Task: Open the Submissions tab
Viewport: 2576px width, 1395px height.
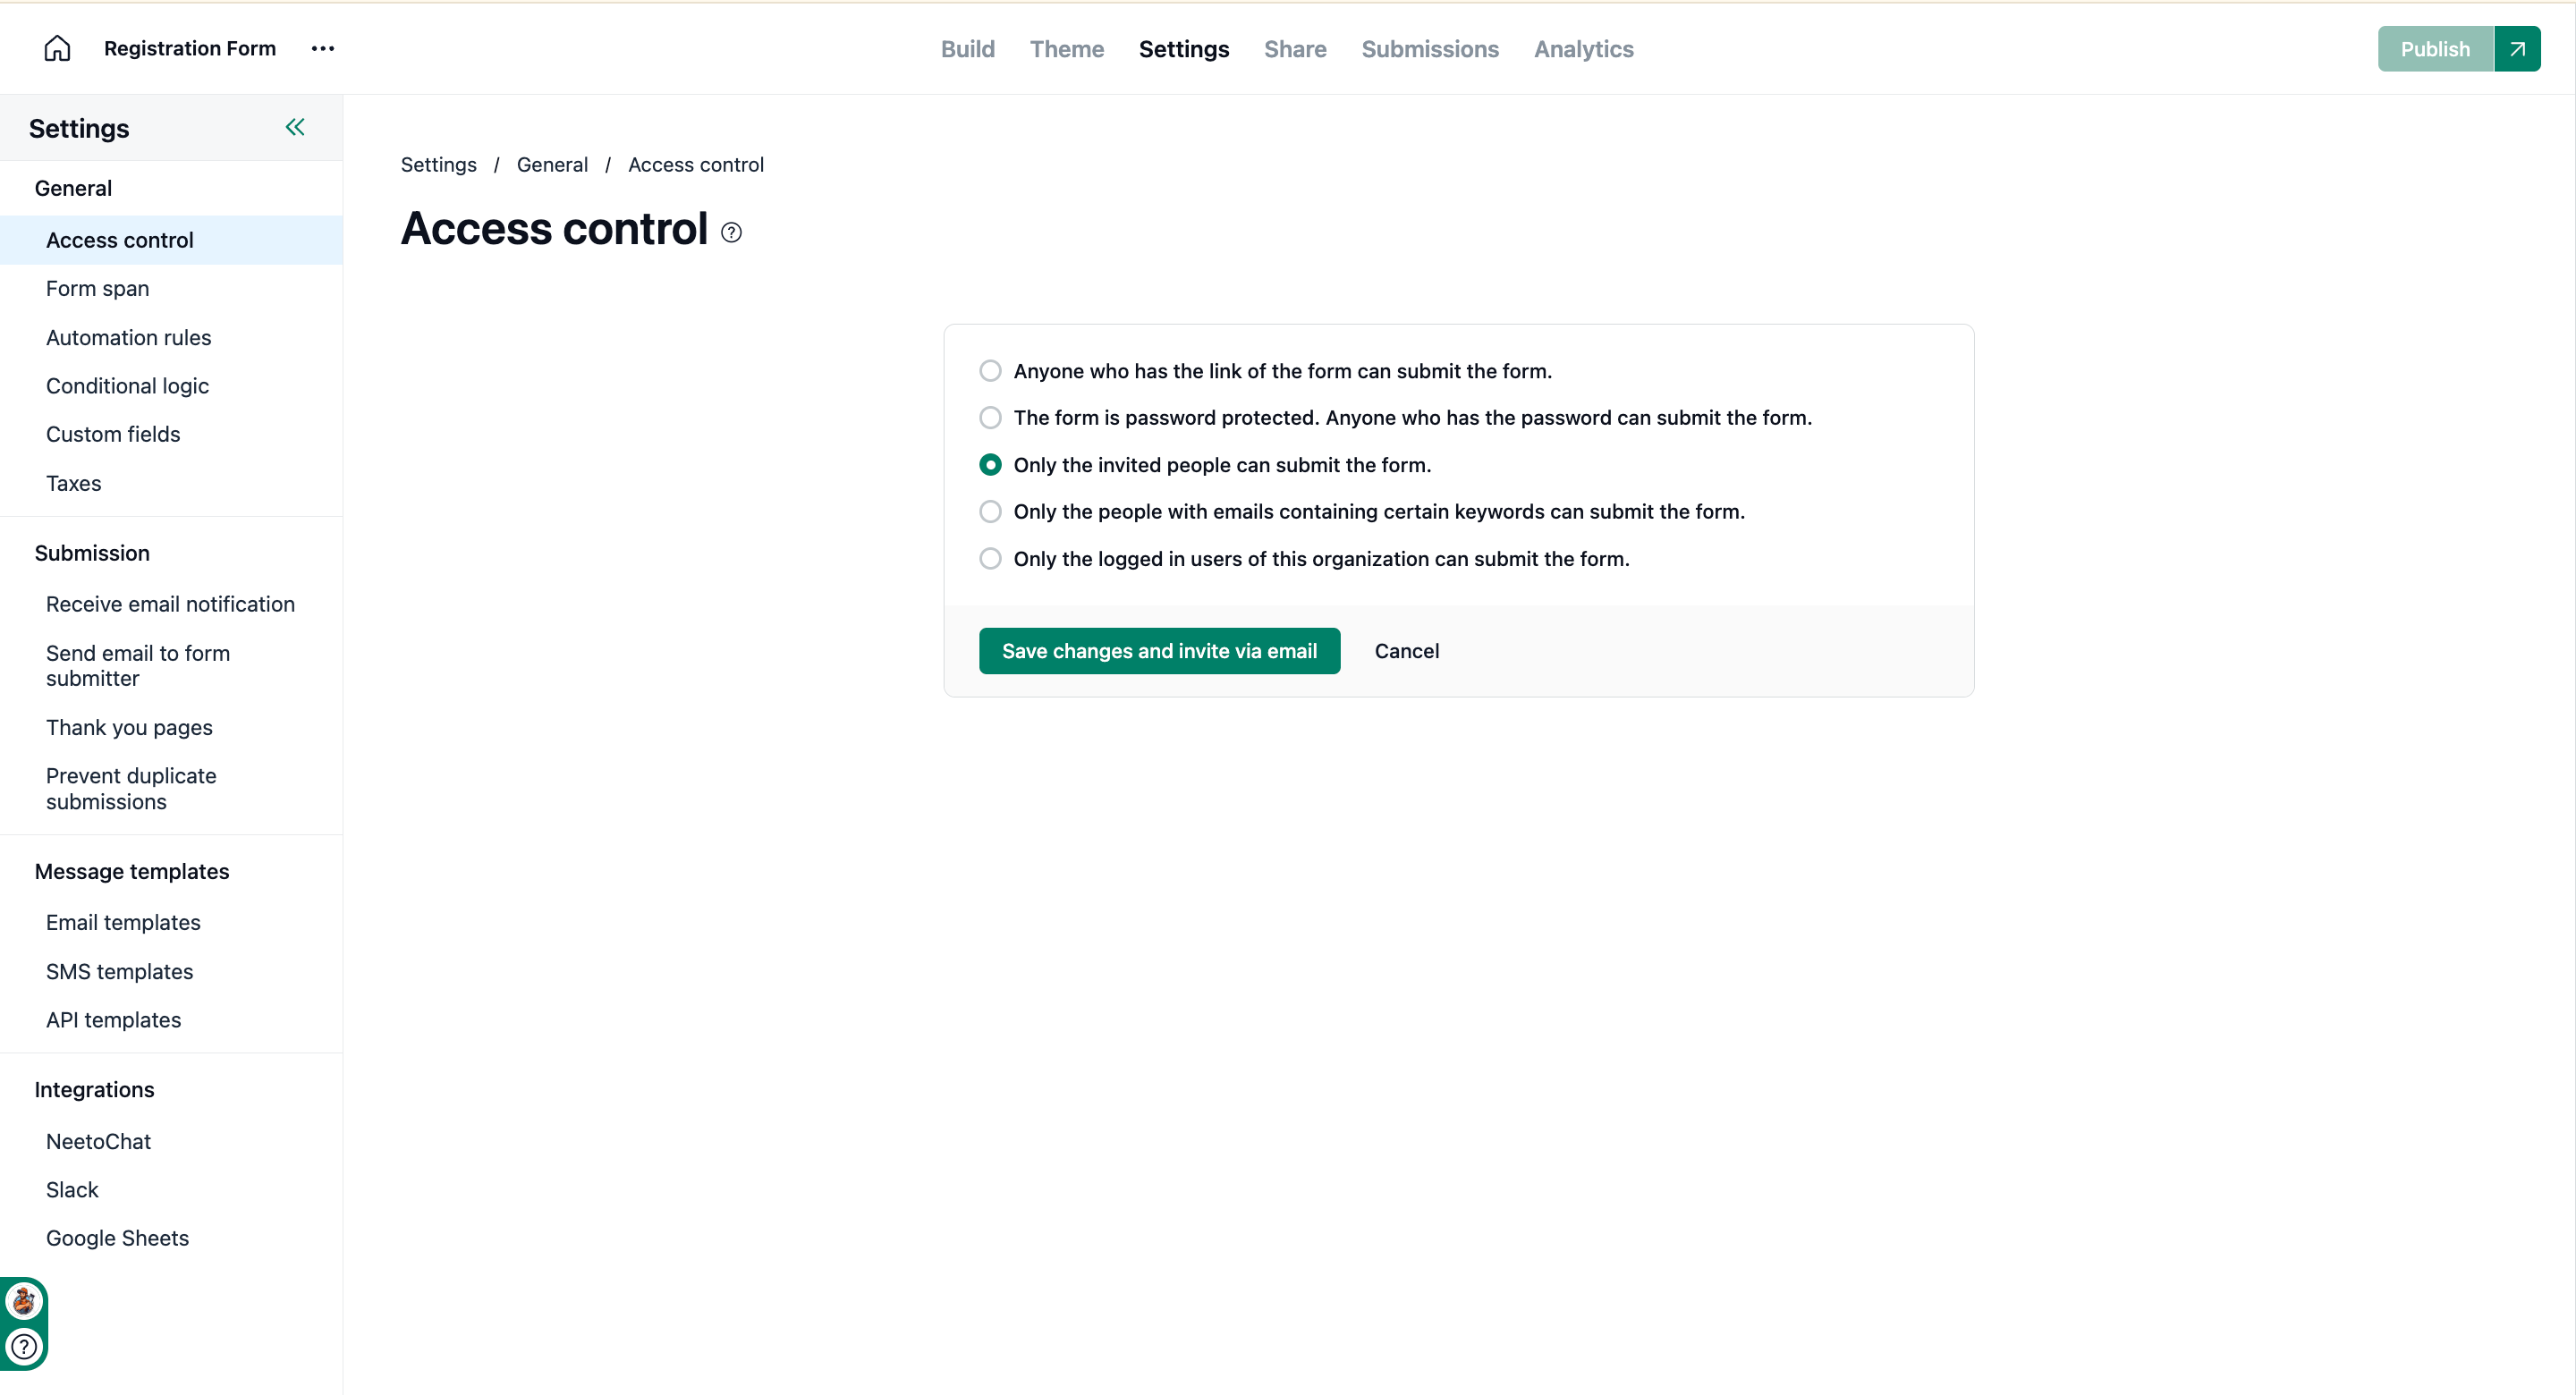Action: (x=1430, y=49)
